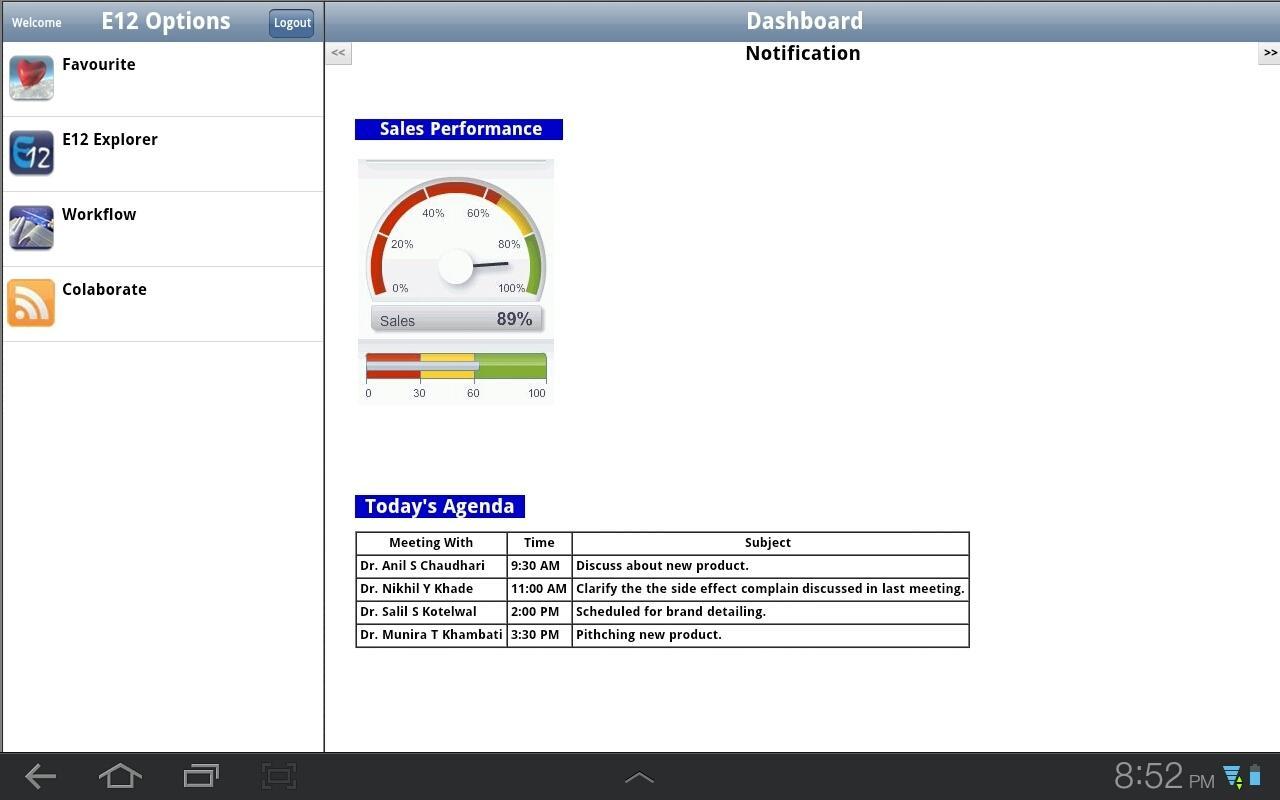Image resolution: width=1280 pixels, height=800 pixels.
Task: Go to next panel with >> arrow
Action: point(1269,53)
